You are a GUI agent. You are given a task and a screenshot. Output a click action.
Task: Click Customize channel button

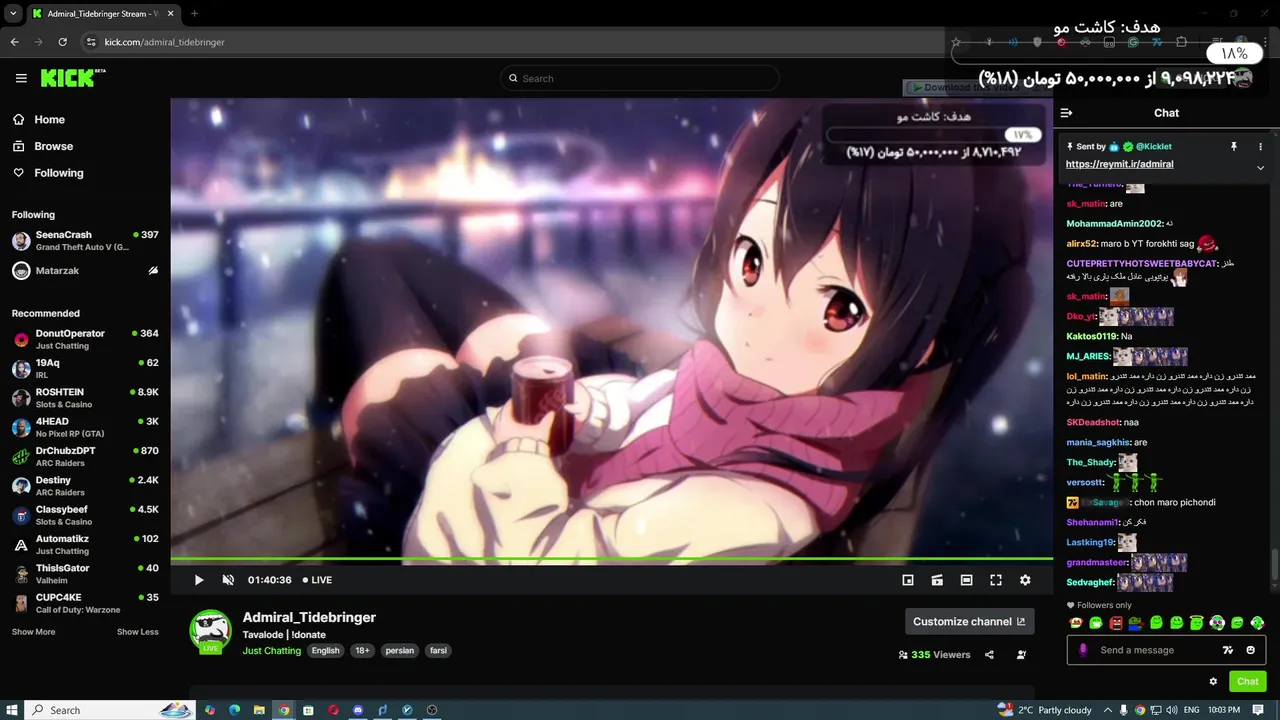click(x=969, y=621)
